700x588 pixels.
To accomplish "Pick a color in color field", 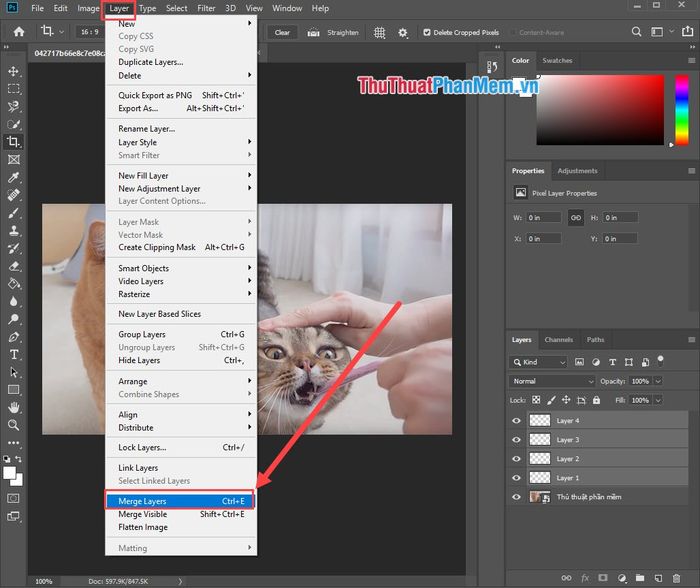I will pyautogui.click(x=600, y=110).
